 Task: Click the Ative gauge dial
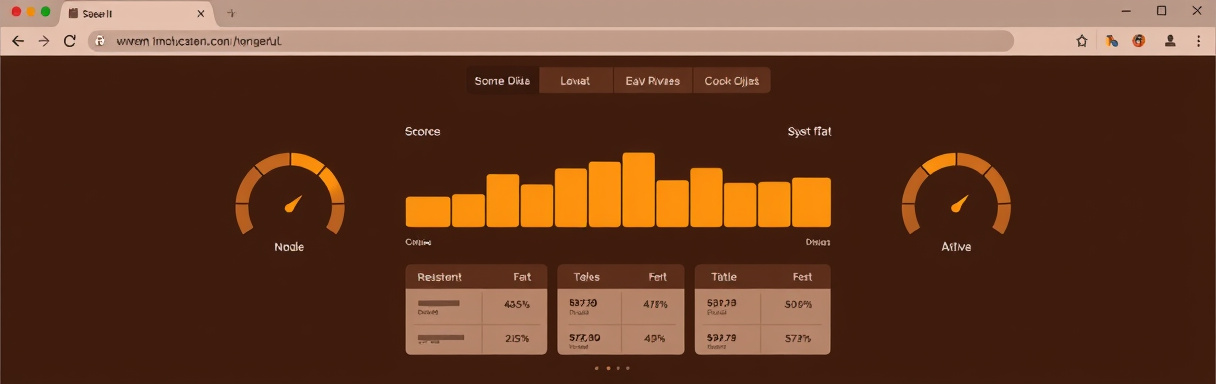(x=956, y=195)
